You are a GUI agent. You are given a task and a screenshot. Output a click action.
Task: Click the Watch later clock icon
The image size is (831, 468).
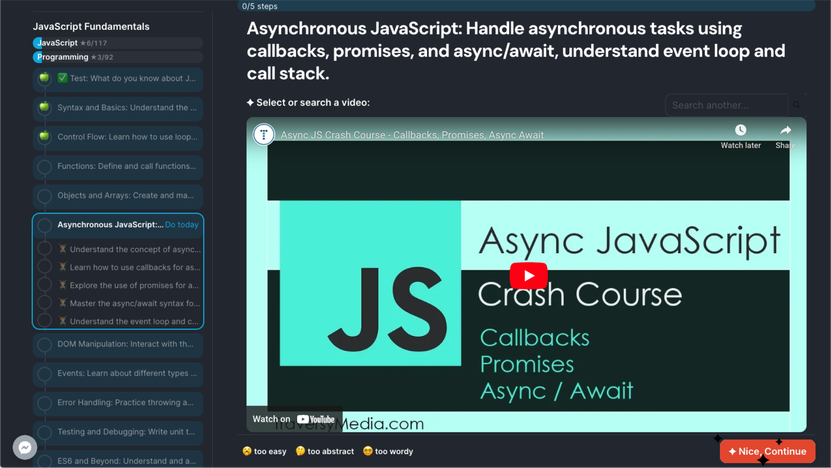740,130
